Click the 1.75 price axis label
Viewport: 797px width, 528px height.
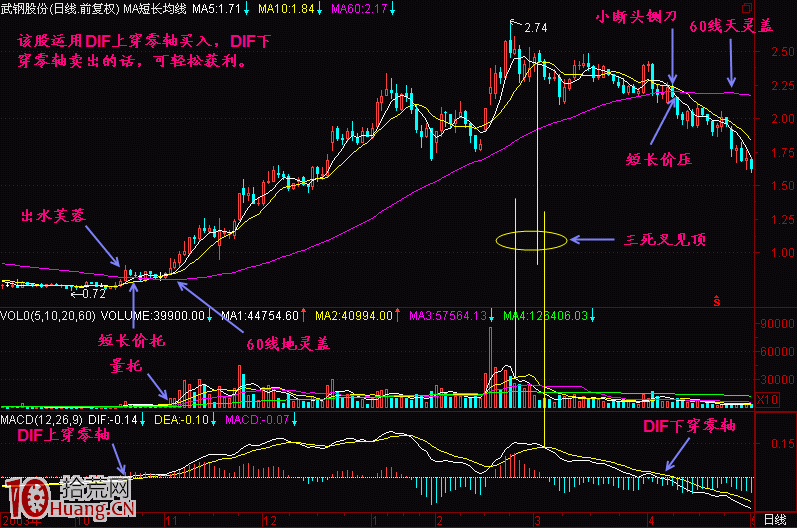point(782,152)
